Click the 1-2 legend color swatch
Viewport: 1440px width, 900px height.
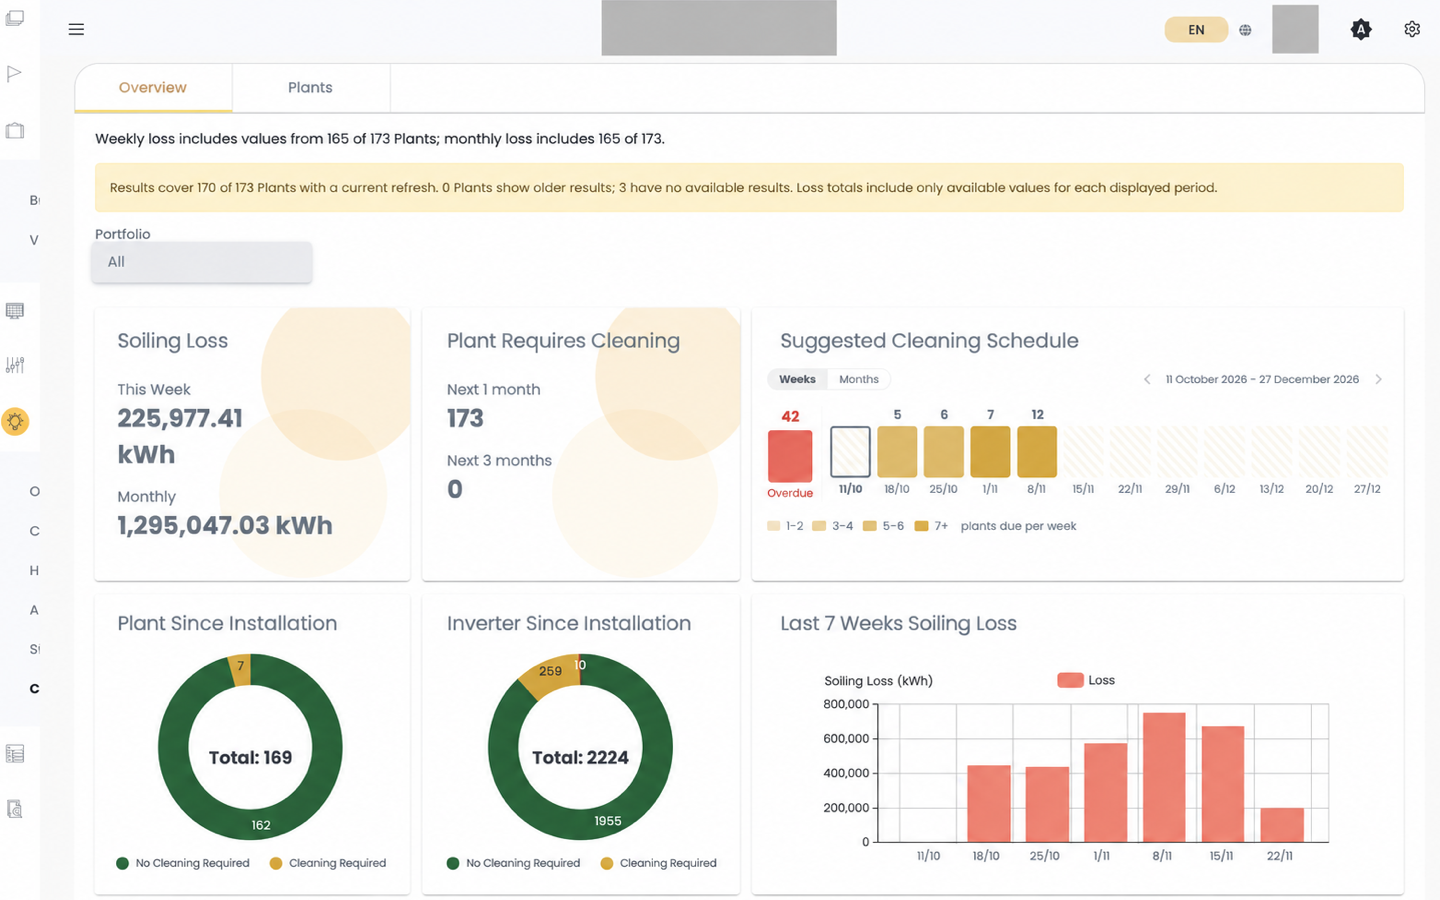coord(773,526)
